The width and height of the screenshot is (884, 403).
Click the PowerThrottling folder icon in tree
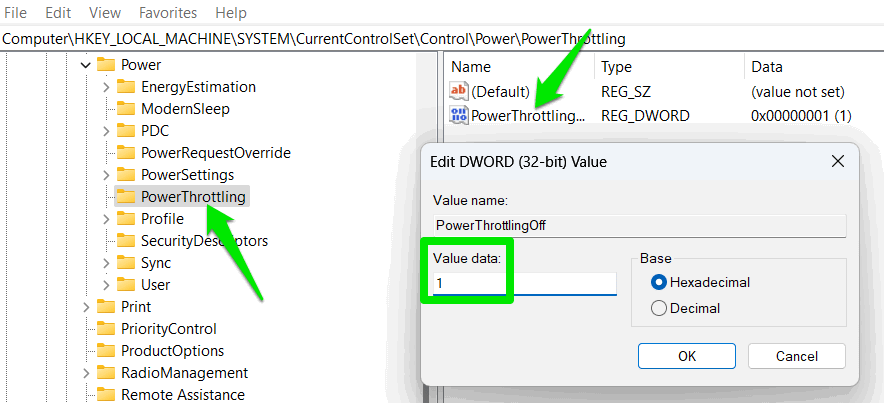(x=126, y=197)
